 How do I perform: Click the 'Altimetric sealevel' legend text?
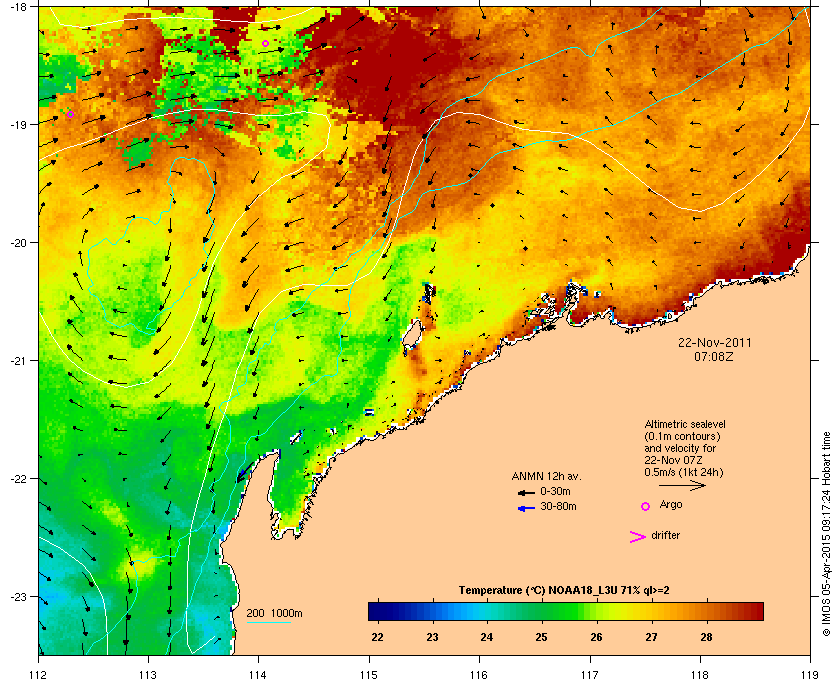click(685, 424)
